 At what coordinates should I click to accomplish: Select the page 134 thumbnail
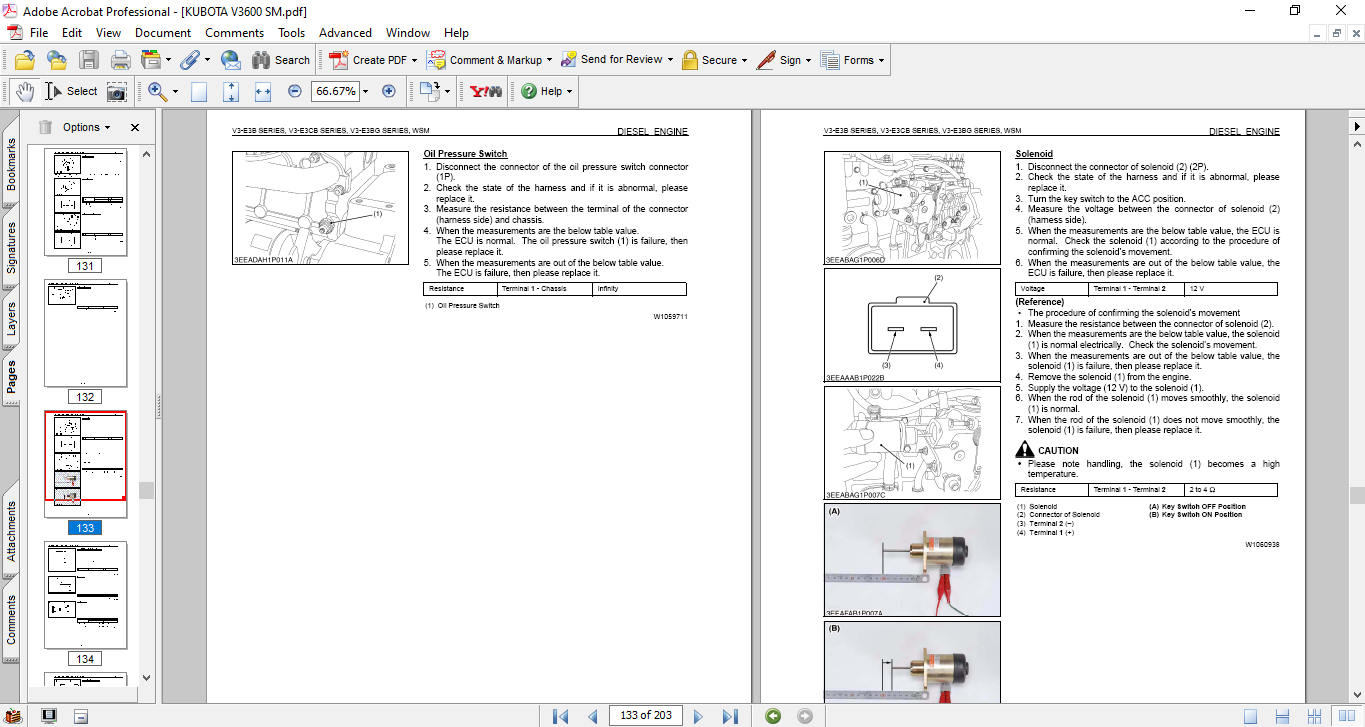pos(86,596)
